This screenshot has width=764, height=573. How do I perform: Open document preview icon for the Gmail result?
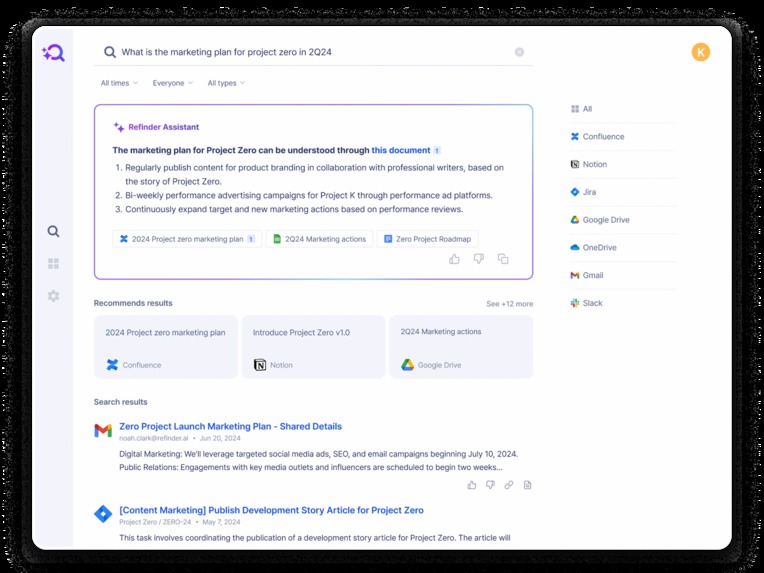[527, 485]
